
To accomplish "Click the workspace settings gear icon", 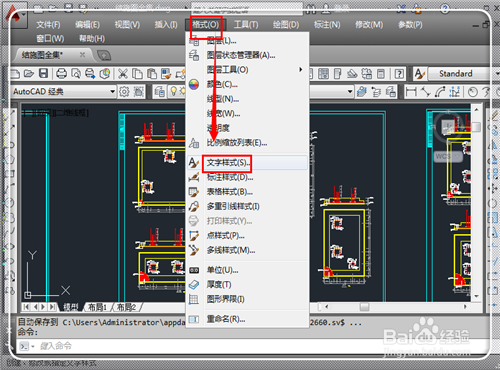I will (124, 91).
